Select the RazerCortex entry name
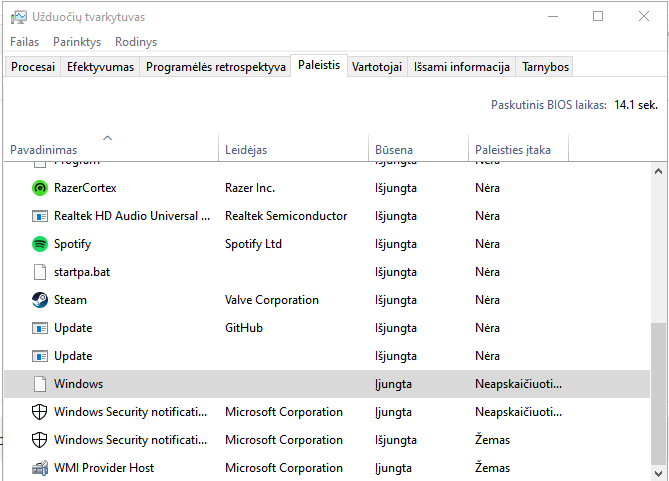Screen dimensions: 669x481 (85, 188)
